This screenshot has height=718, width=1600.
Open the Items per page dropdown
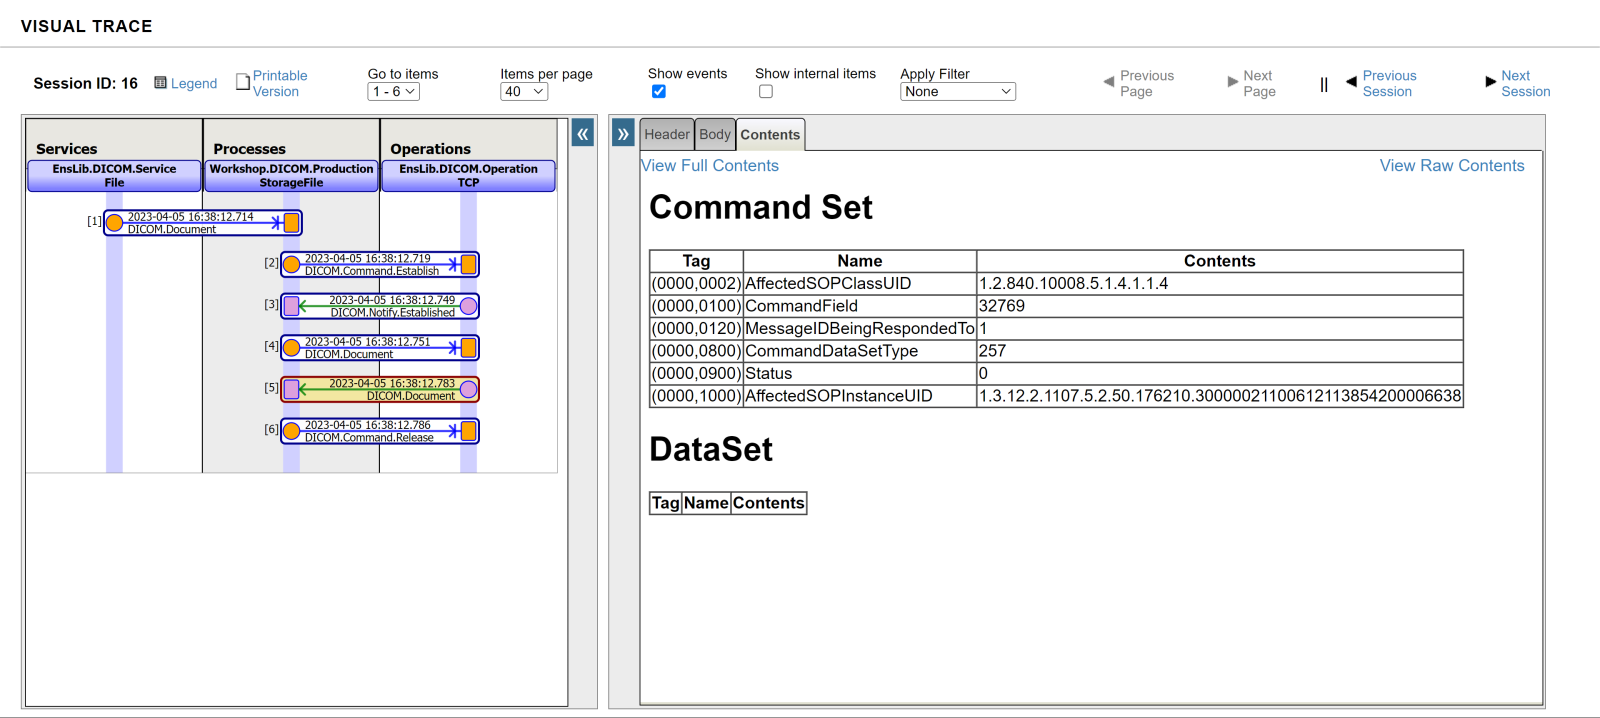(524, 92)
